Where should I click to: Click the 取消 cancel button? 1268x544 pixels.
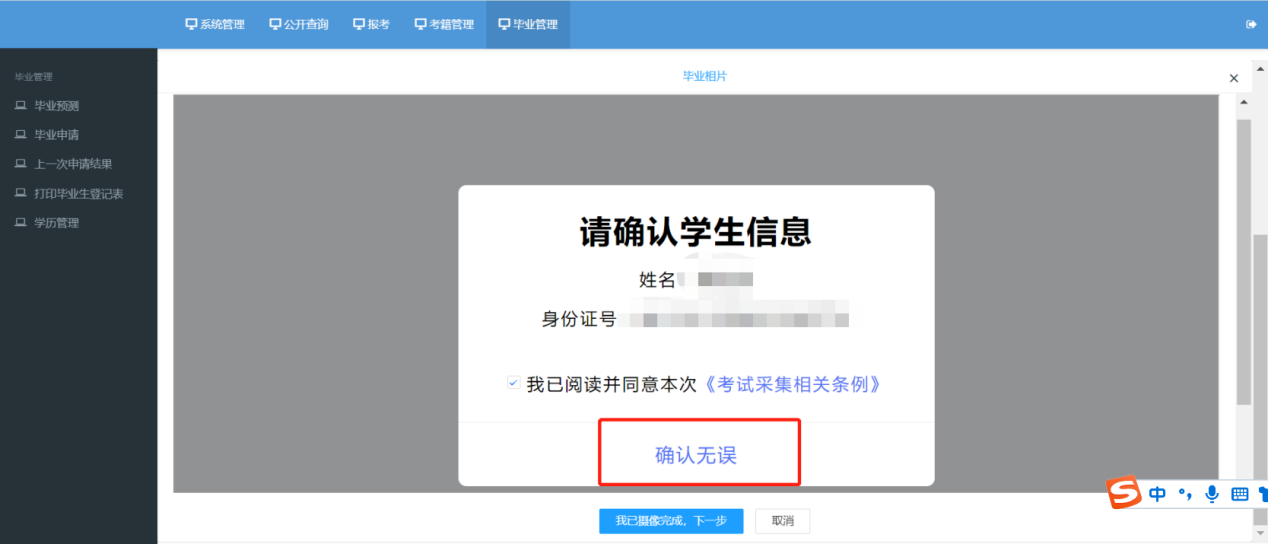pyautogui.click(x=782, y=521)
